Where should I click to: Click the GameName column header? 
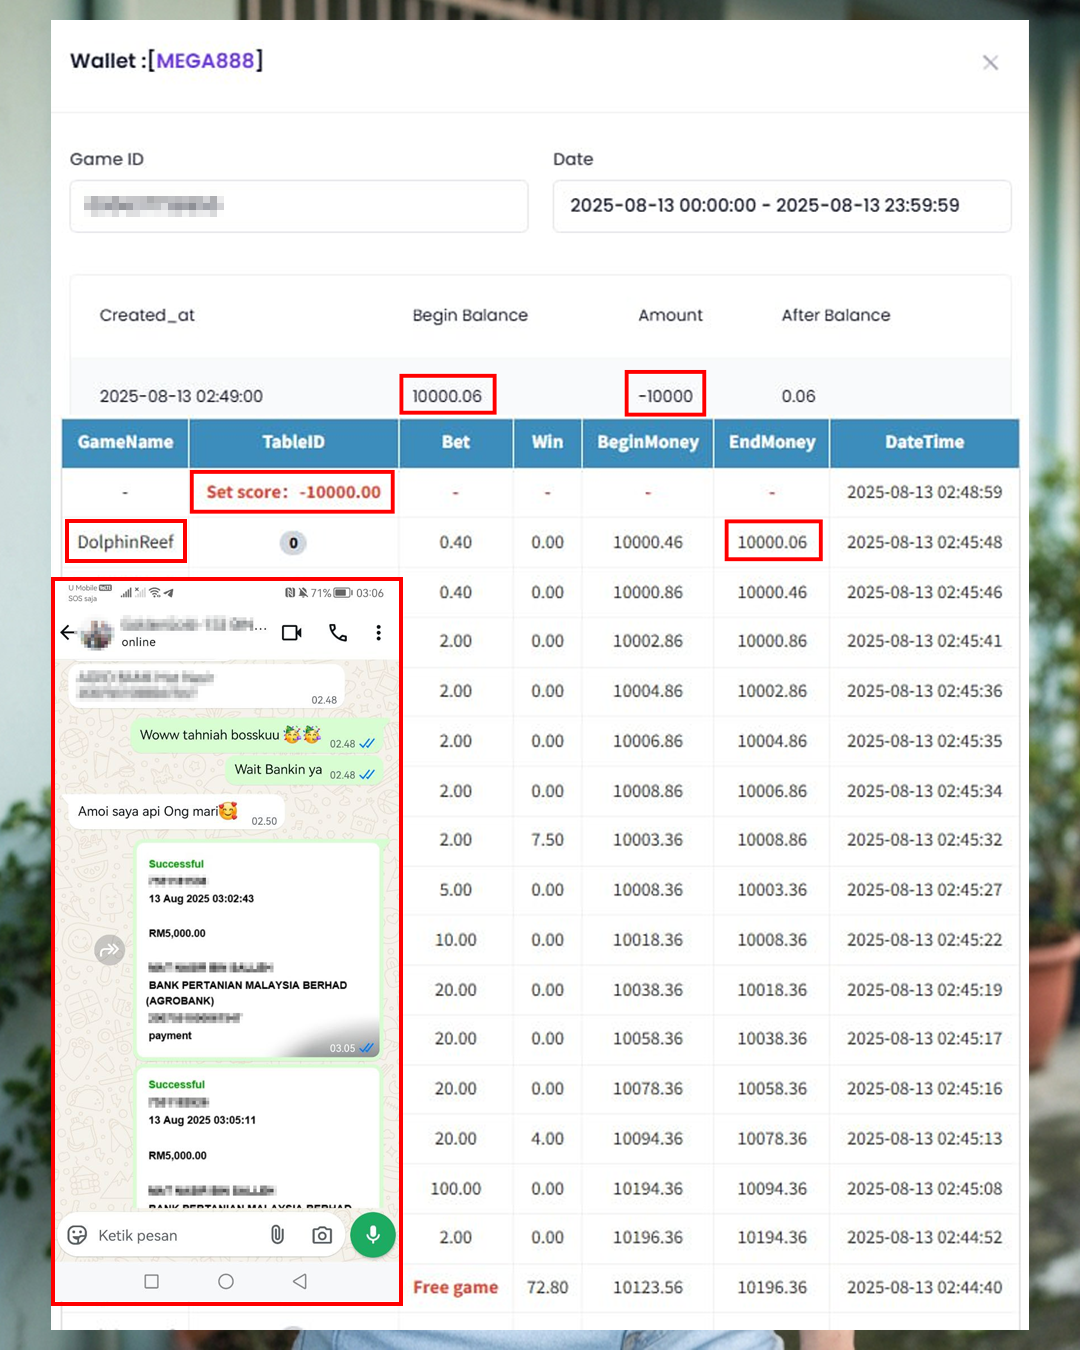pos(125,442)
